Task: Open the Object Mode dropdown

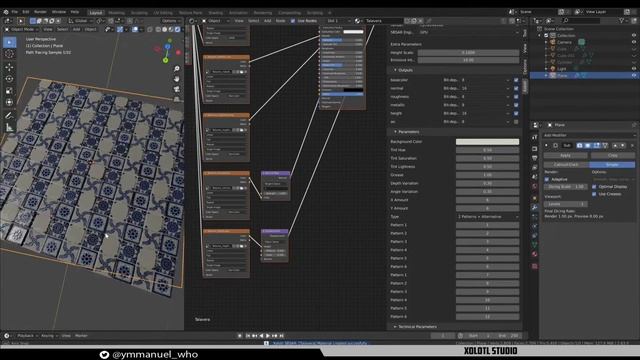Action: 21,29
